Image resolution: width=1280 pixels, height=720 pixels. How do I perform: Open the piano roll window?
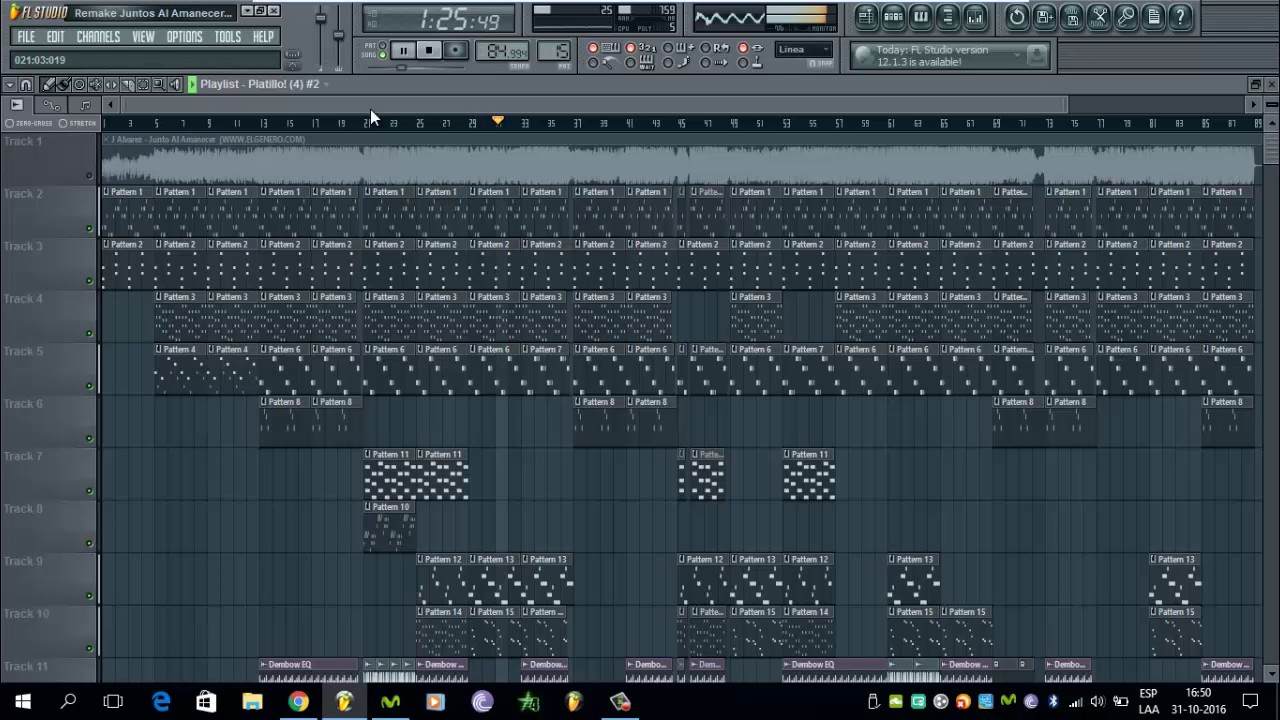[x=920, y=17]
